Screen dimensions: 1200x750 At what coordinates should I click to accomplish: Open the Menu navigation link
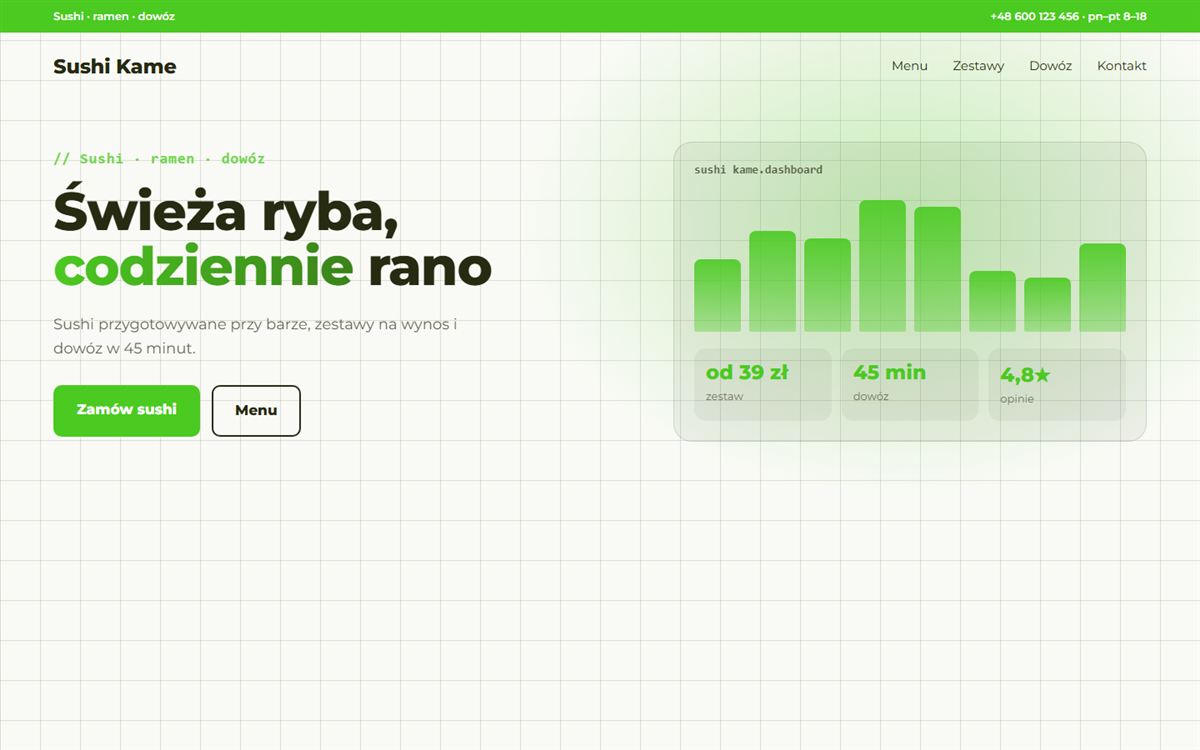(x=909, y=66)
